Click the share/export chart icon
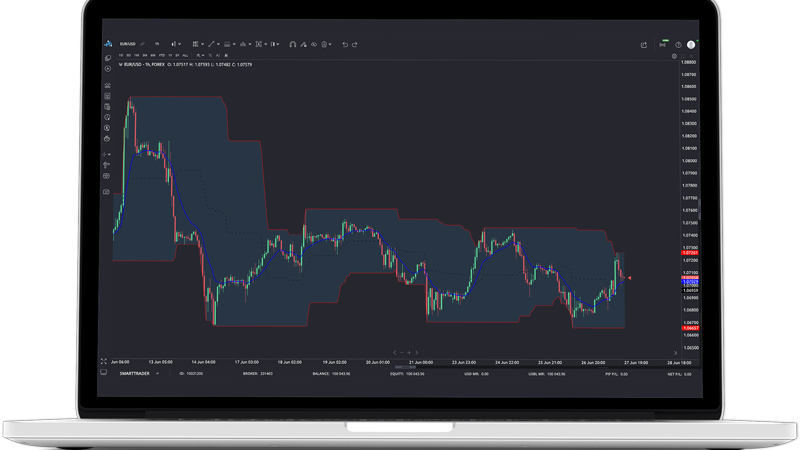Image resolution: width=800 pixels, height=450 pixels. tap(644, 44)
